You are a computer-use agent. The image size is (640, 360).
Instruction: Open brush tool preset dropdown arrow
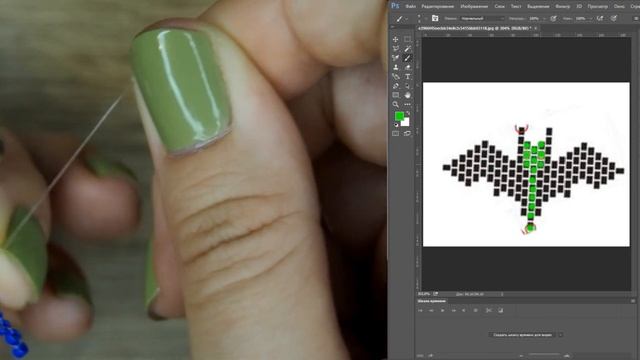pyautogui.click(x=407, y=19)
